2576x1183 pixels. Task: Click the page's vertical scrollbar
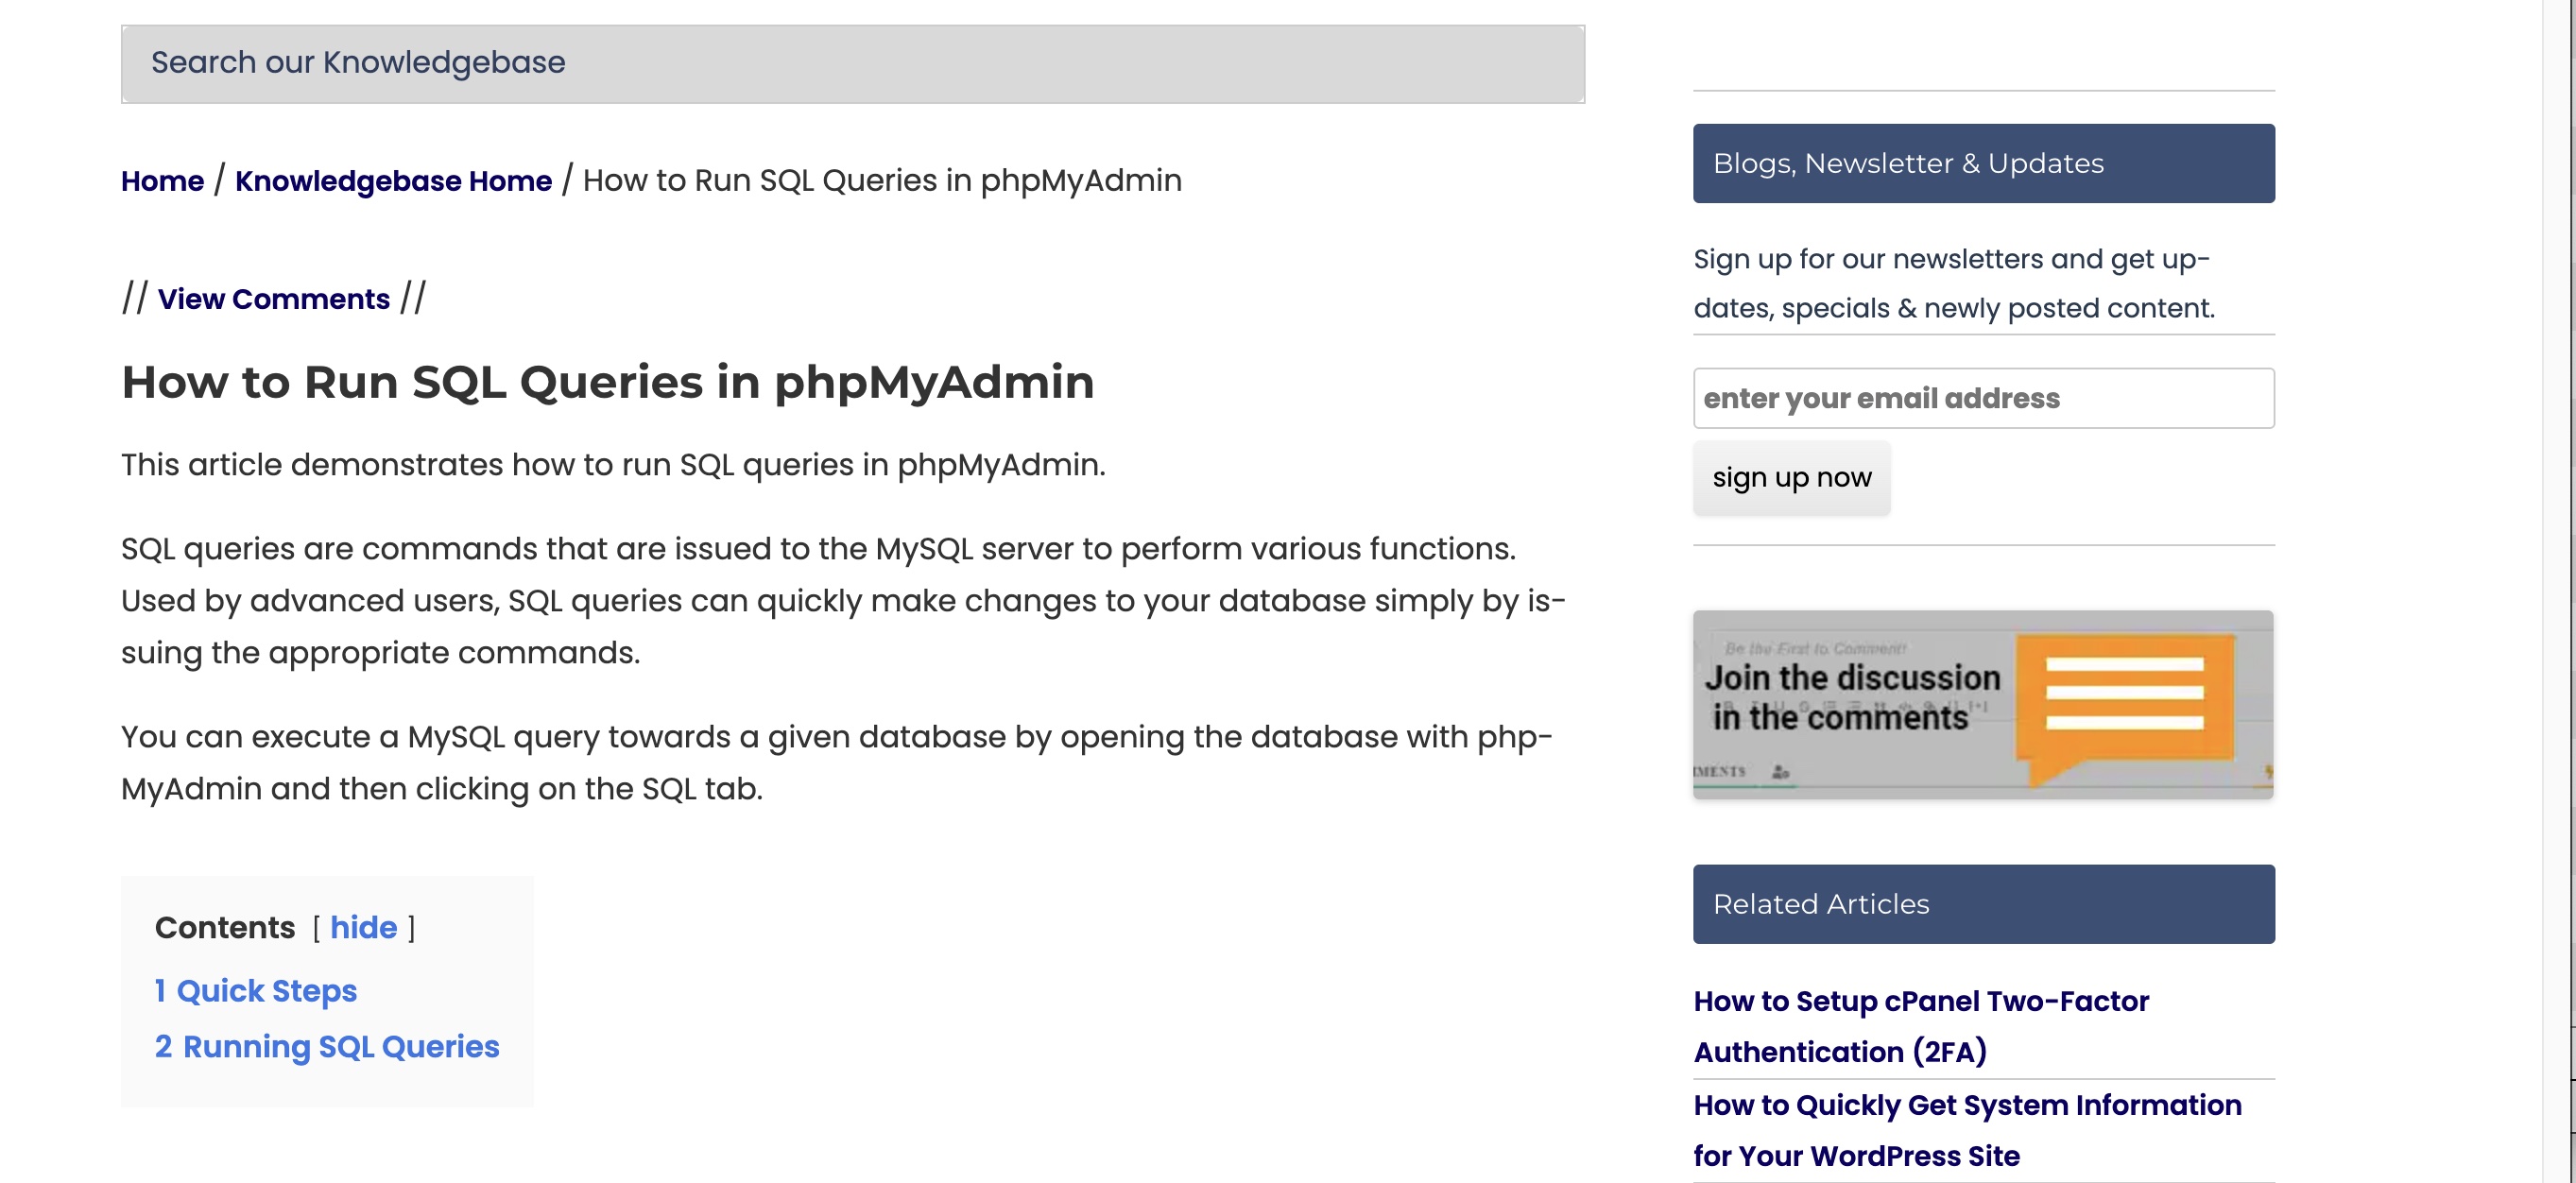point(2558,591)
